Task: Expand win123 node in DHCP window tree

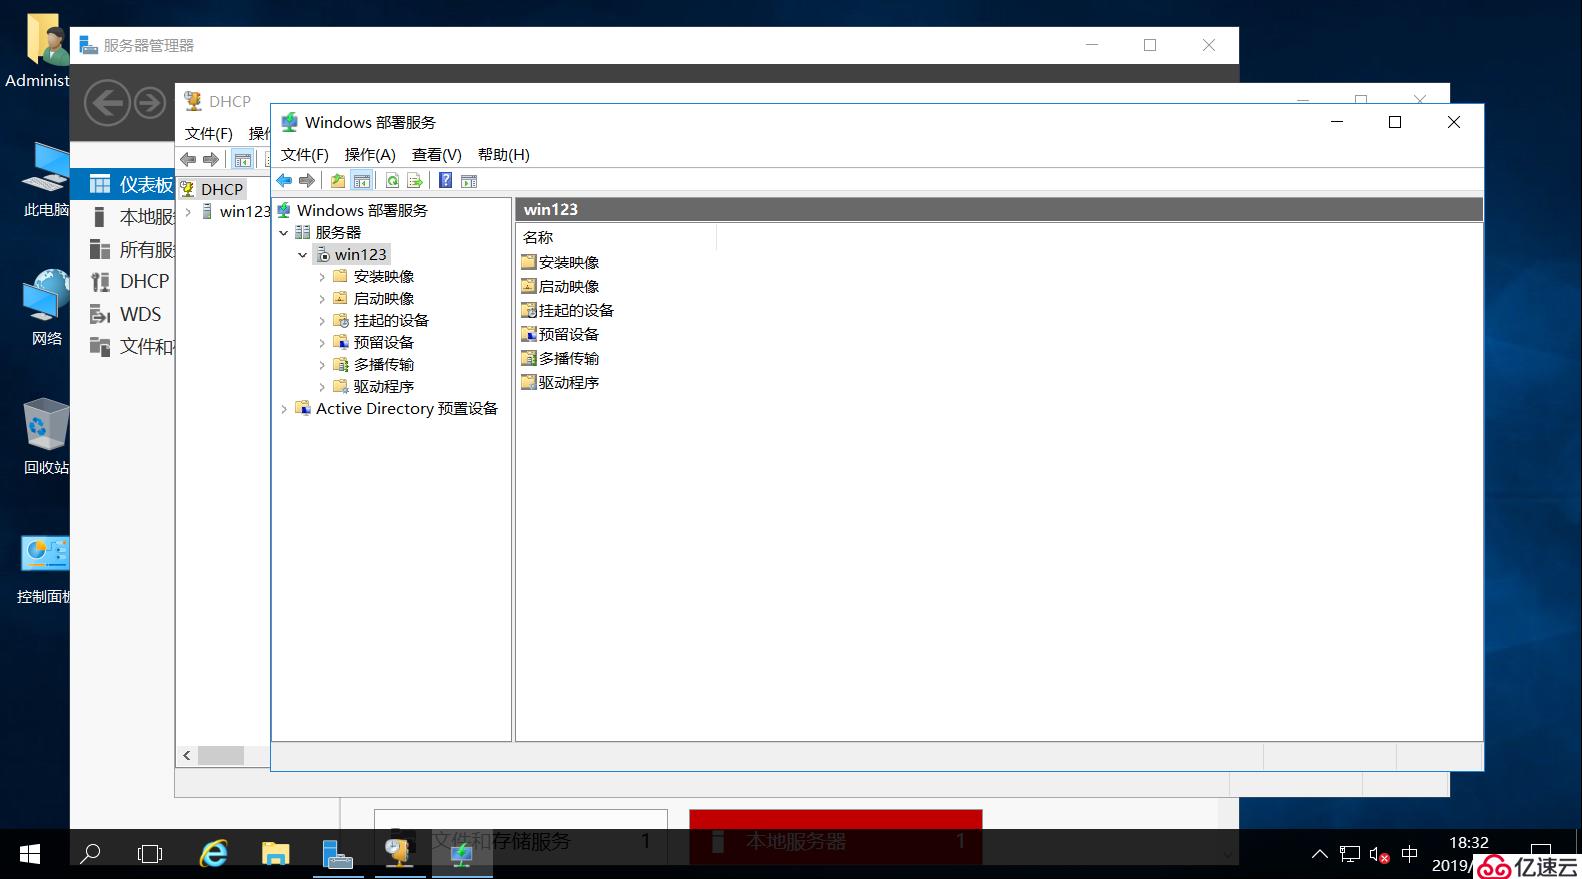Action: (x=188, y=211)
